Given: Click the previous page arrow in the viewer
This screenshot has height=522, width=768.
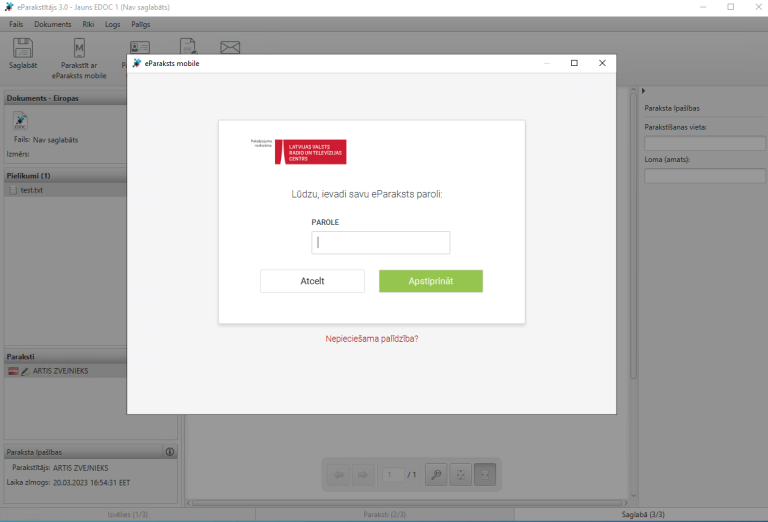Looking at the screenshot, I should 338,474.
